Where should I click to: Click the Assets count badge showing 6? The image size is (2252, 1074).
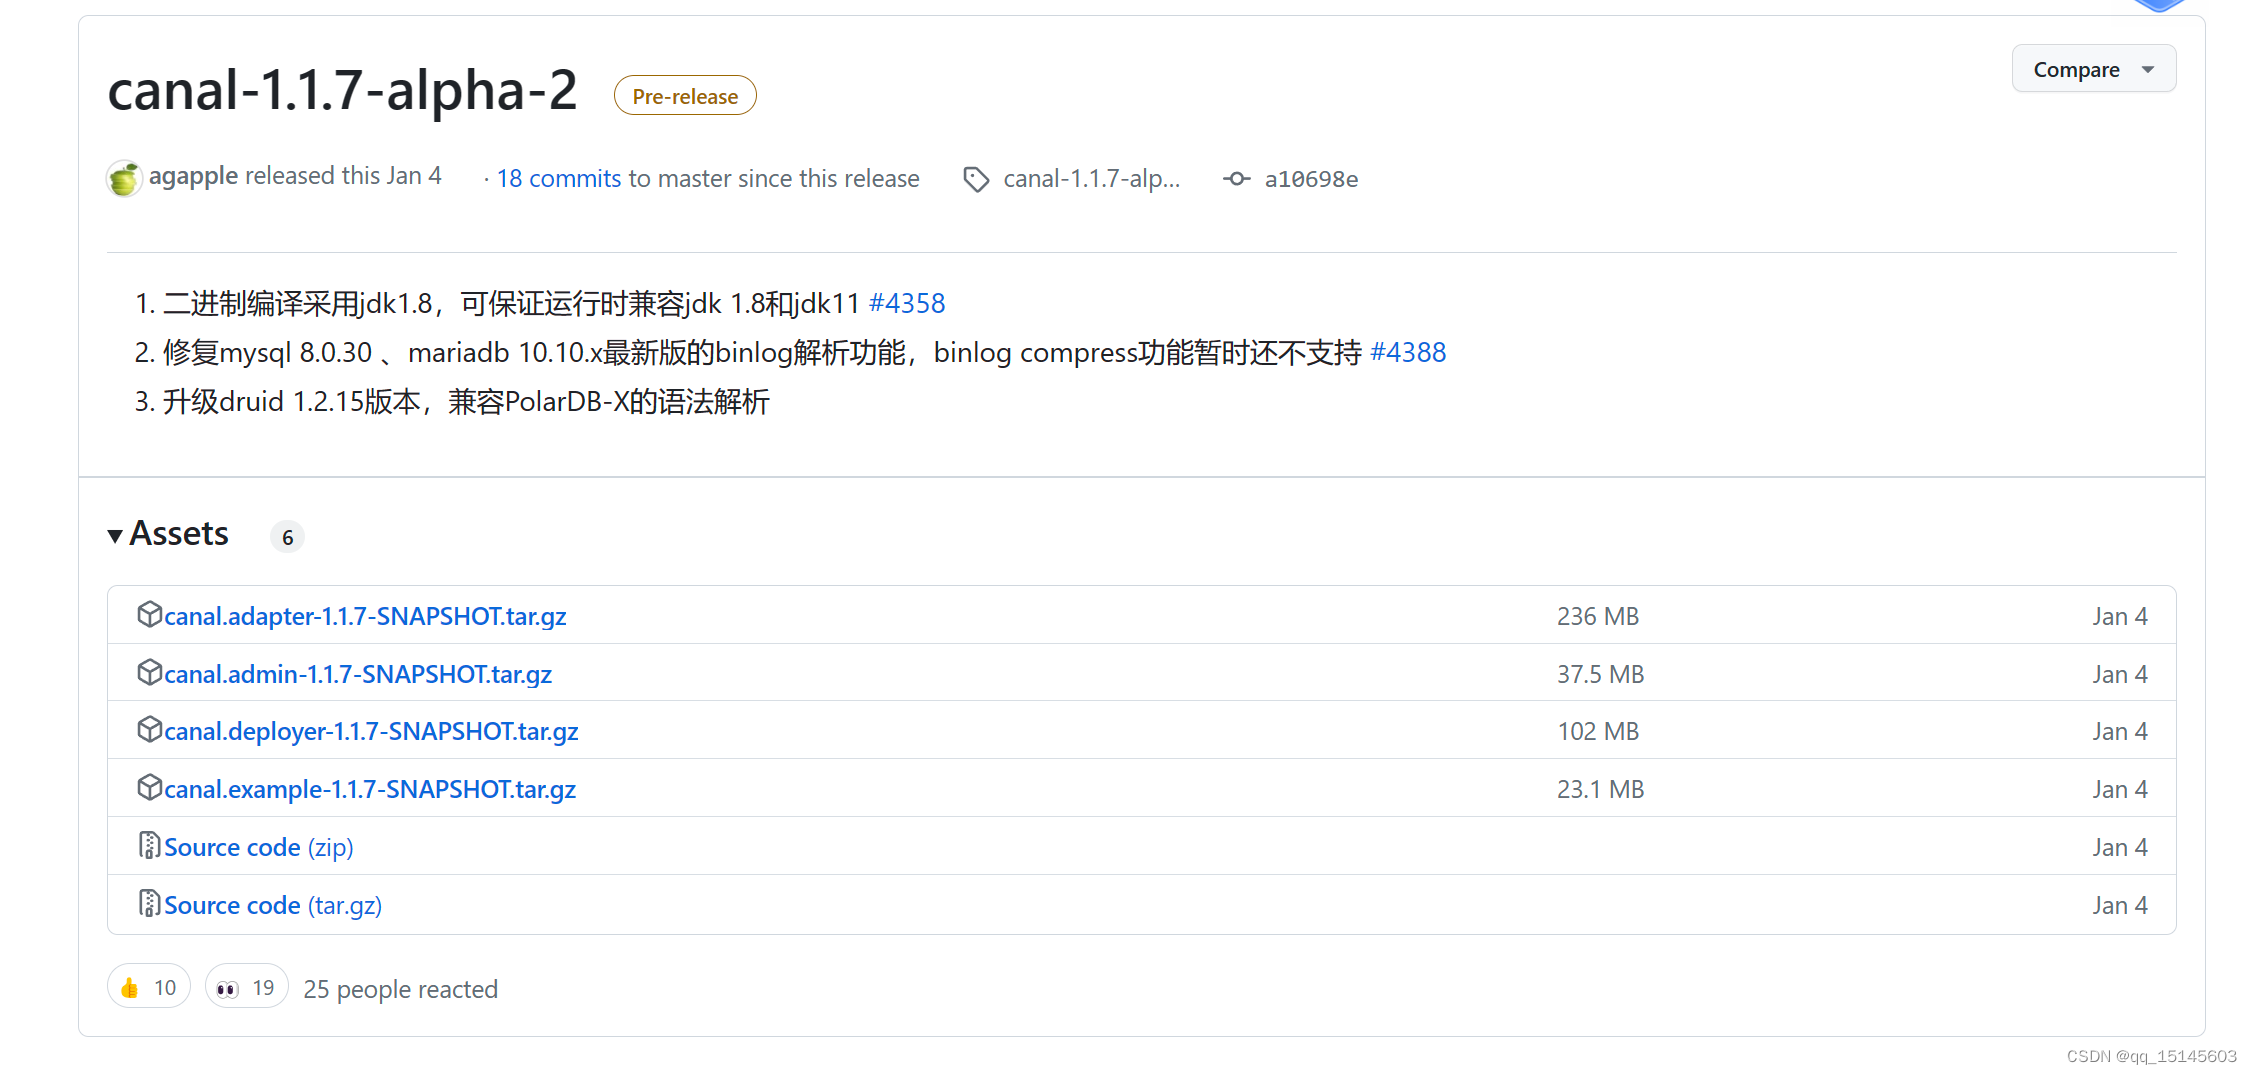pos(287,536)
